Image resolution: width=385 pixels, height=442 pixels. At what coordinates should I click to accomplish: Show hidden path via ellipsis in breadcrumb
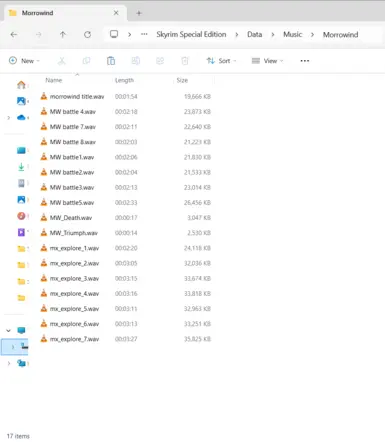pyautogui.click(x=144, y=34)
